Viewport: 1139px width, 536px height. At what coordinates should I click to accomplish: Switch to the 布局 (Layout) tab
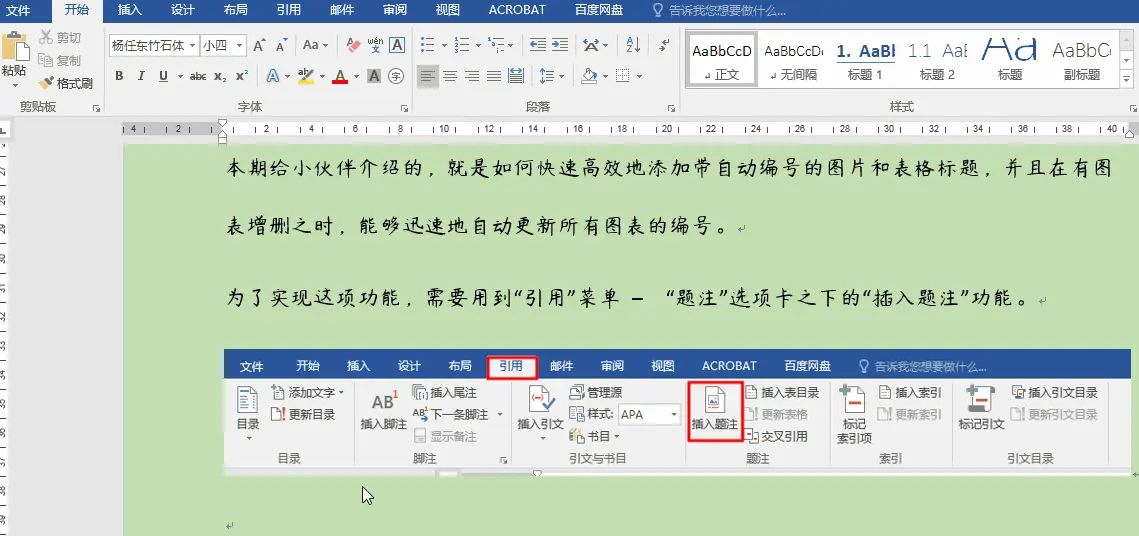coord(235,10)
